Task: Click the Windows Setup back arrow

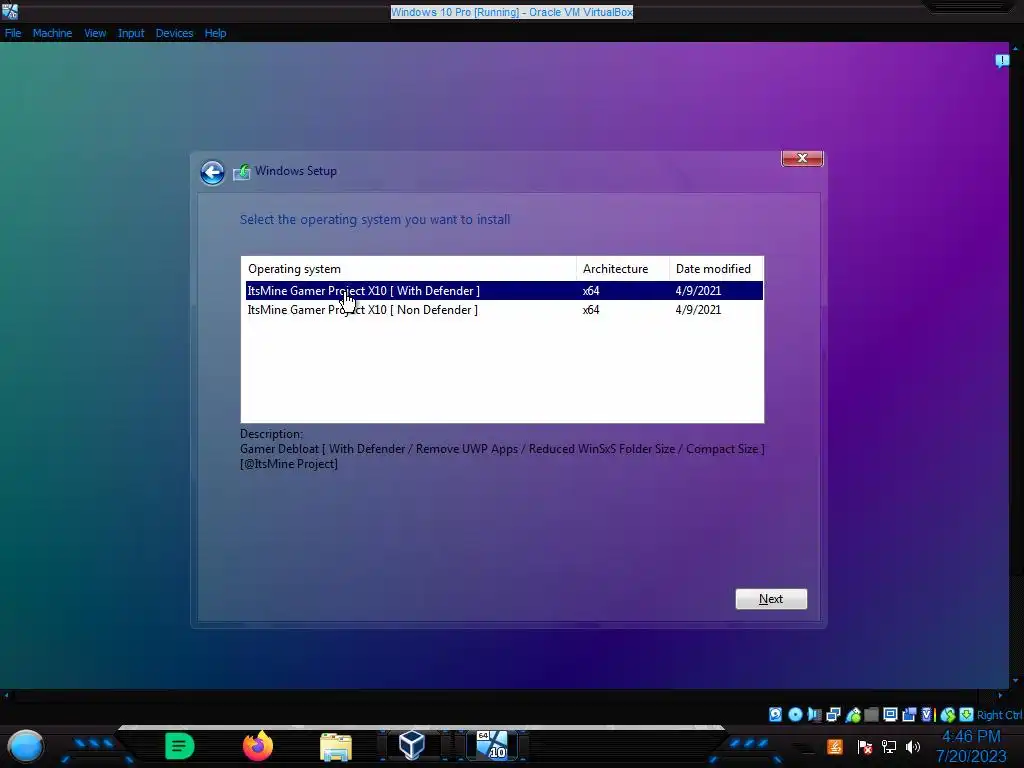Action: point(212,172)
